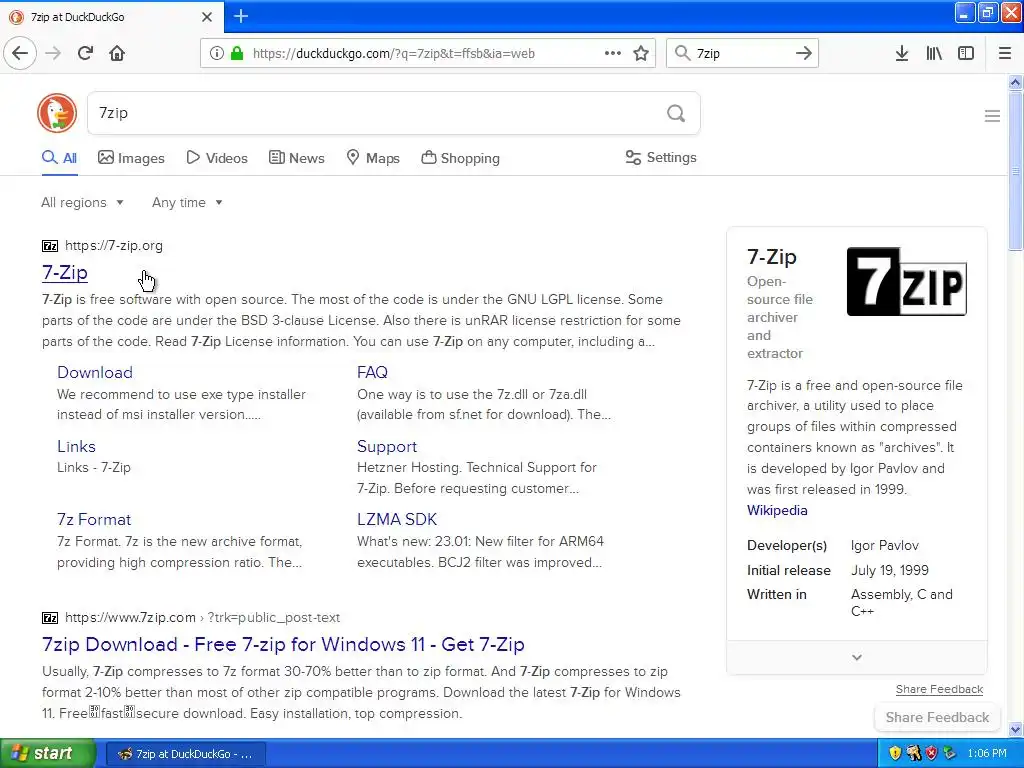Submit the Firefox search box arrow
The height and width of the screenshot is (768, 1024).
coord(804,54)
